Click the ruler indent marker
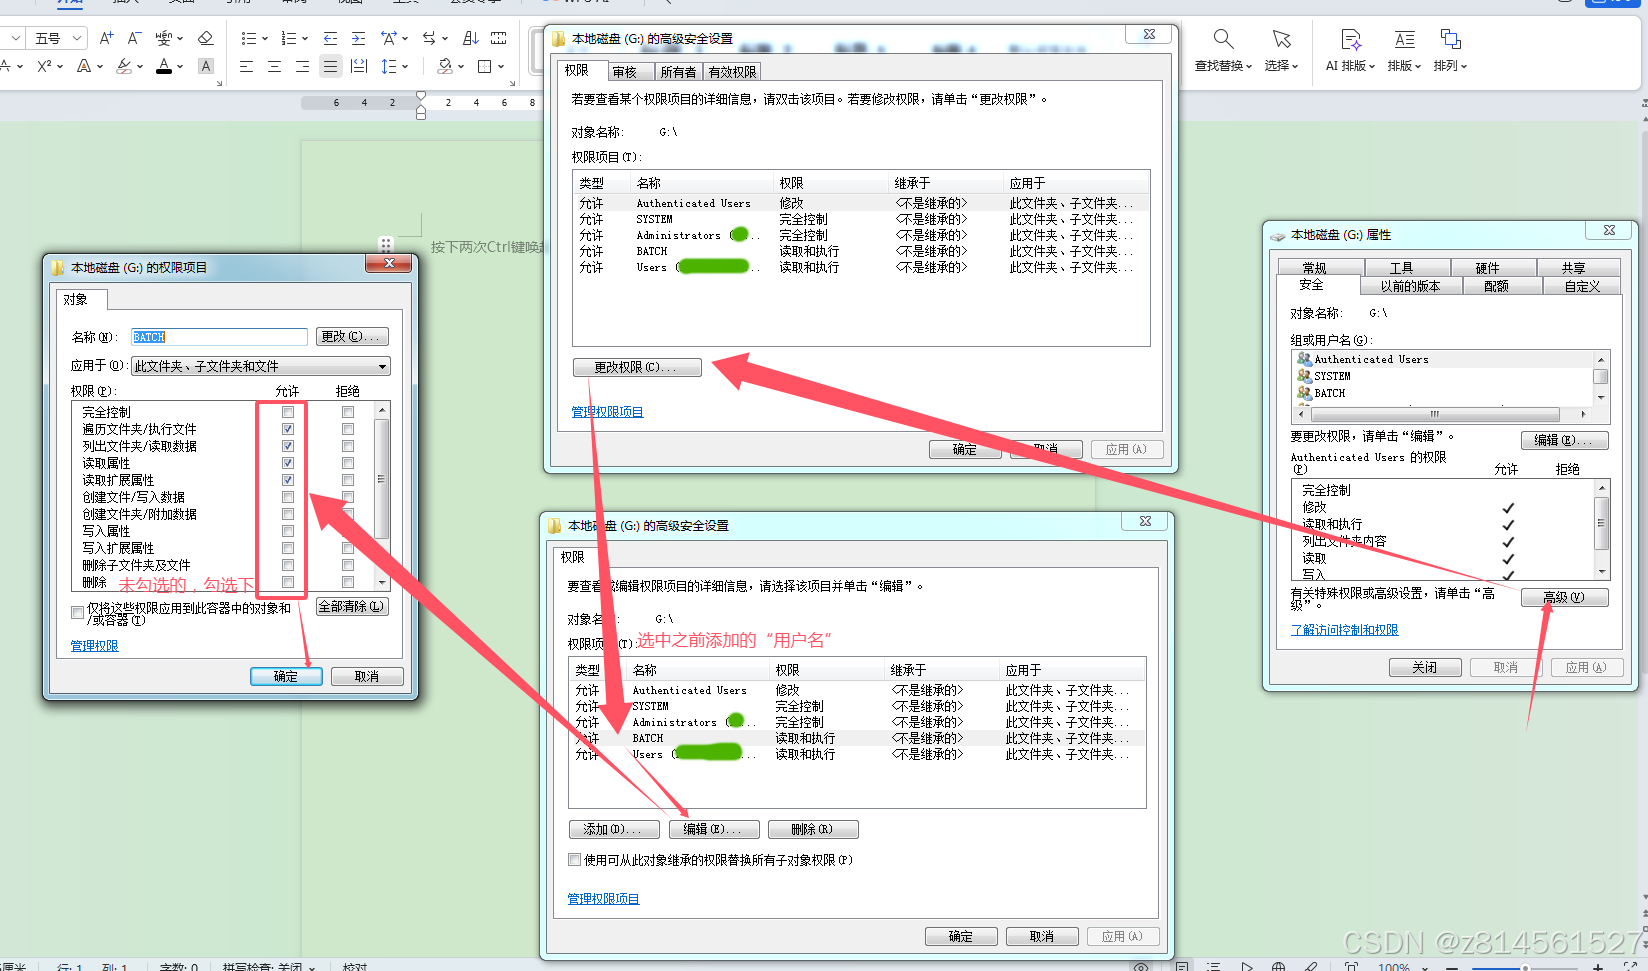This screenshot has height=971, width=1648. click(x=421, y=106)
